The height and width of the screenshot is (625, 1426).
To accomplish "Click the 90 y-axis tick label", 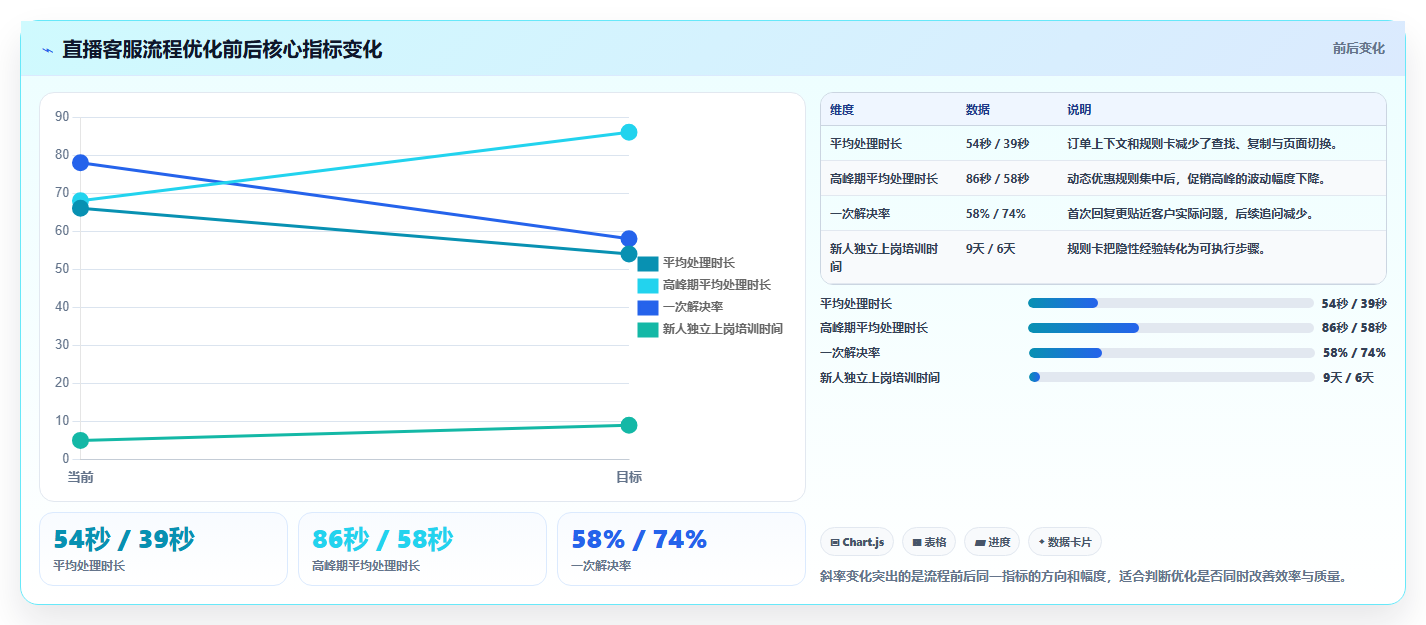I will [x=62, y=117].
